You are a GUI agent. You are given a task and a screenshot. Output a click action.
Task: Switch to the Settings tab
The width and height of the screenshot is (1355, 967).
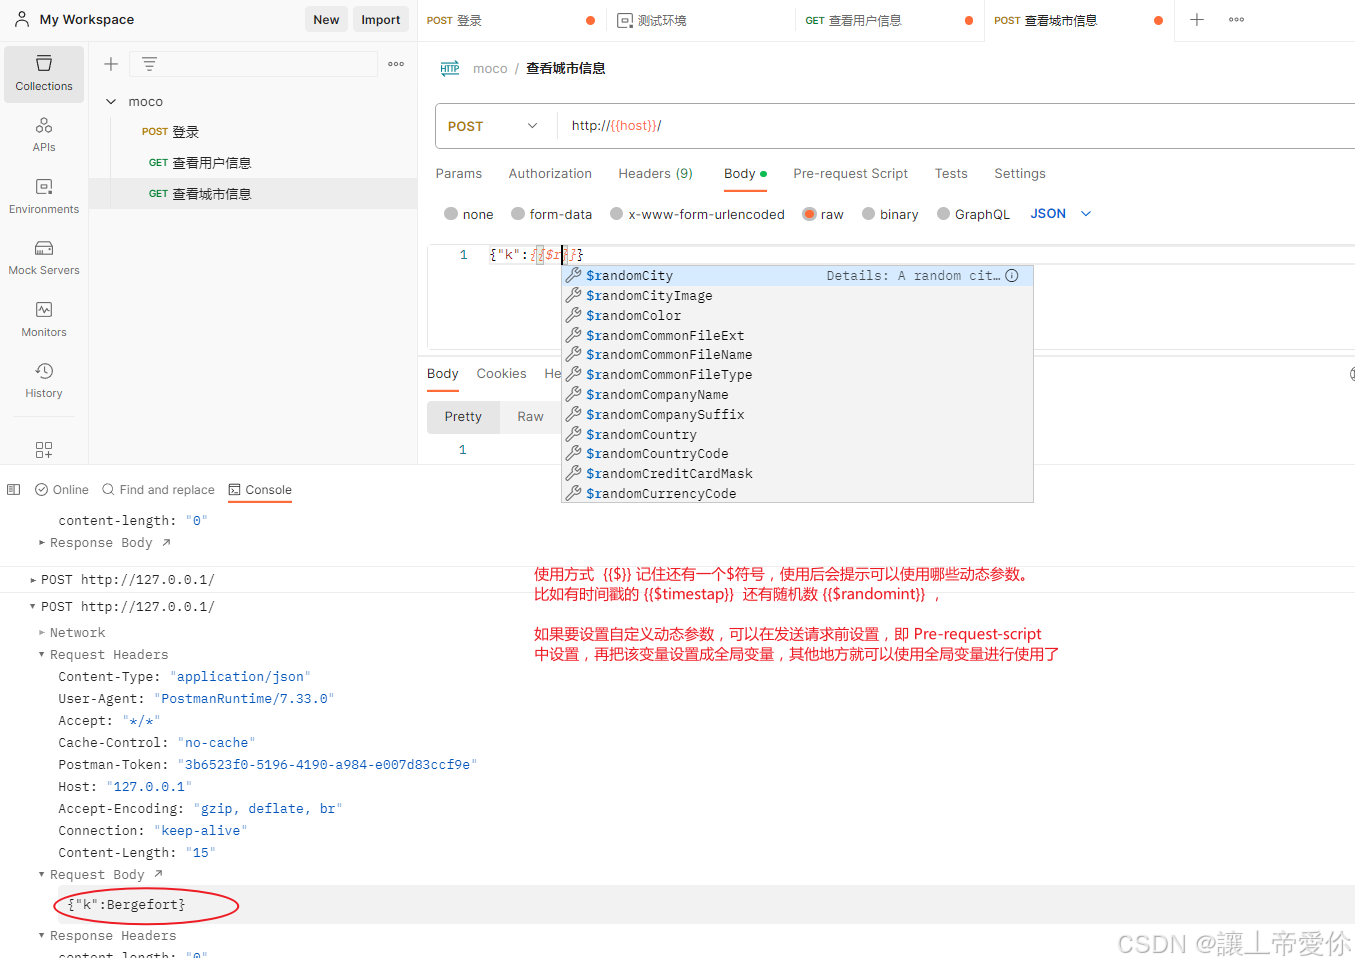(x=1020, y=174)
